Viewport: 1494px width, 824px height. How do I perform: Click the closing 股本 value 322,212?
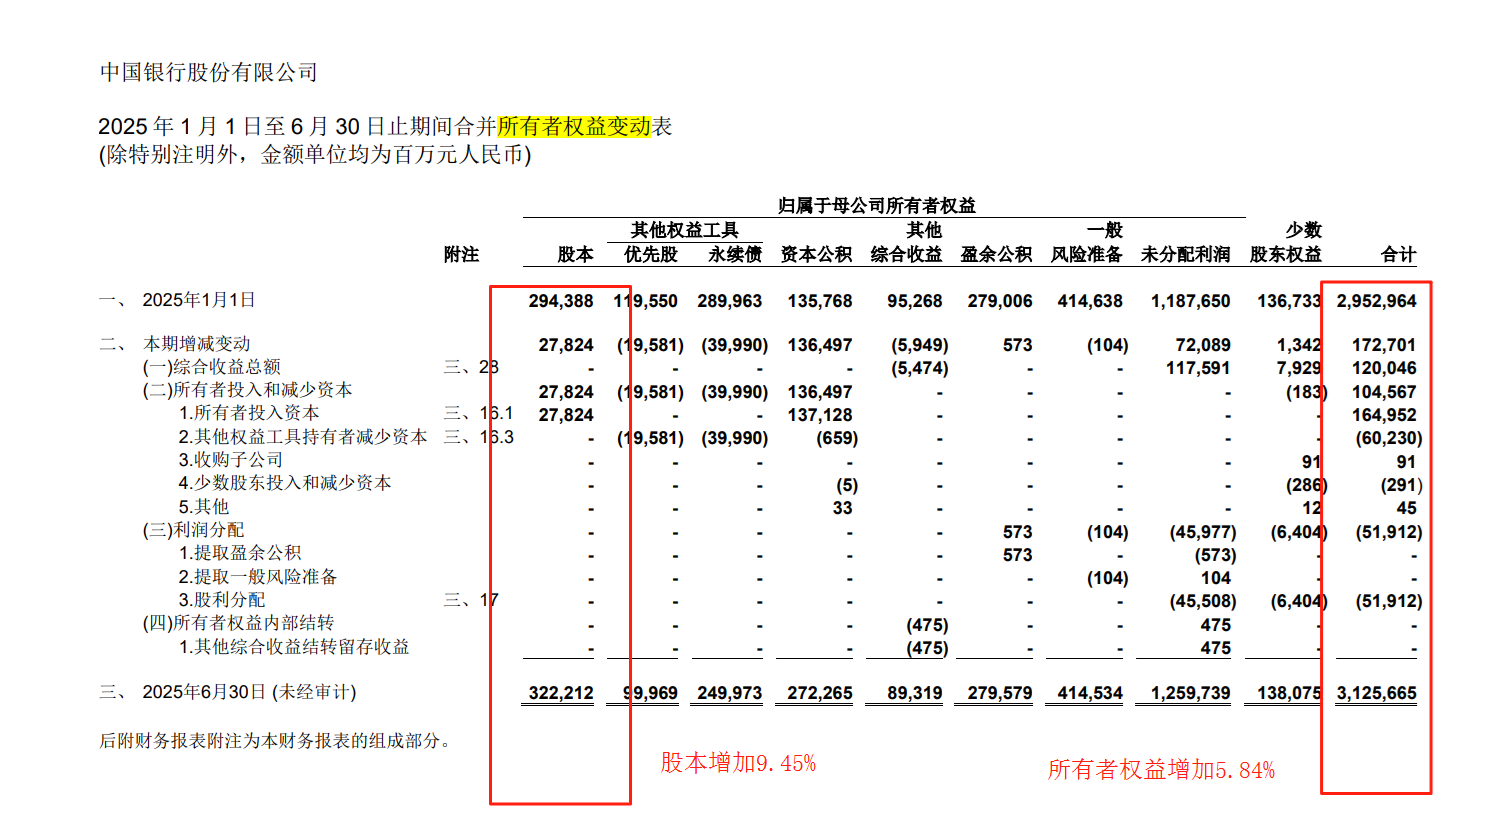point(561,693)
